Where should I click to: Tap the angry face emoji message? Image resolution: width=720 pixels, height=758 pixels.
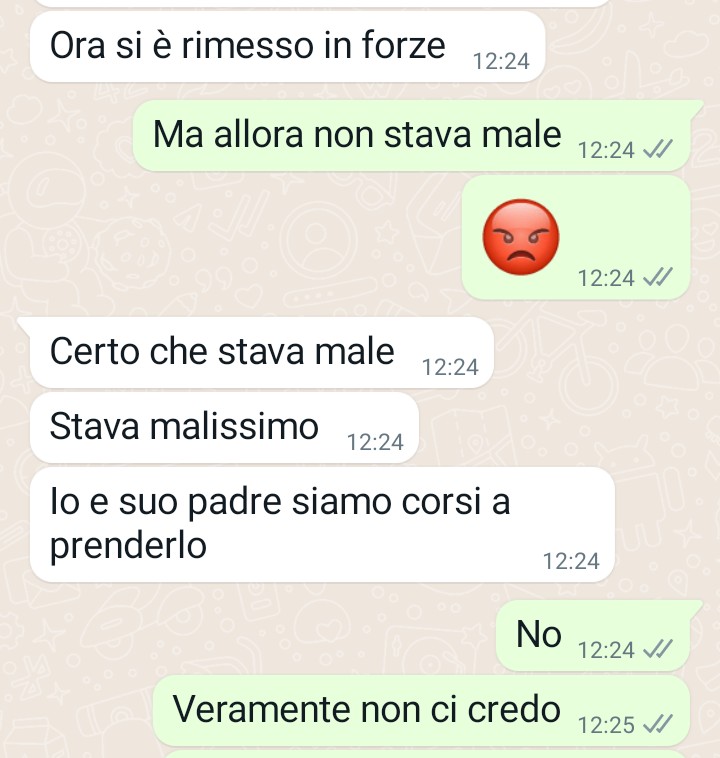[521, 237]
